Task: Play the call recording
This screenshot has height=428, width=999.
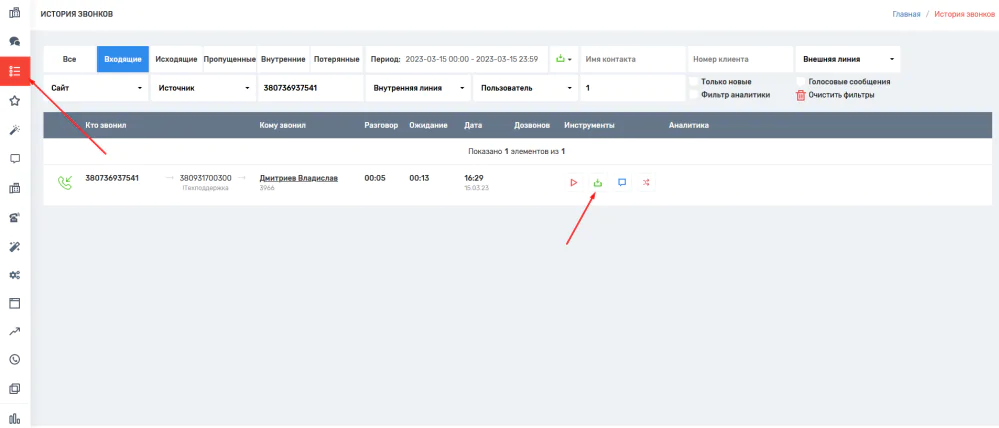Action: coord(573,183)
